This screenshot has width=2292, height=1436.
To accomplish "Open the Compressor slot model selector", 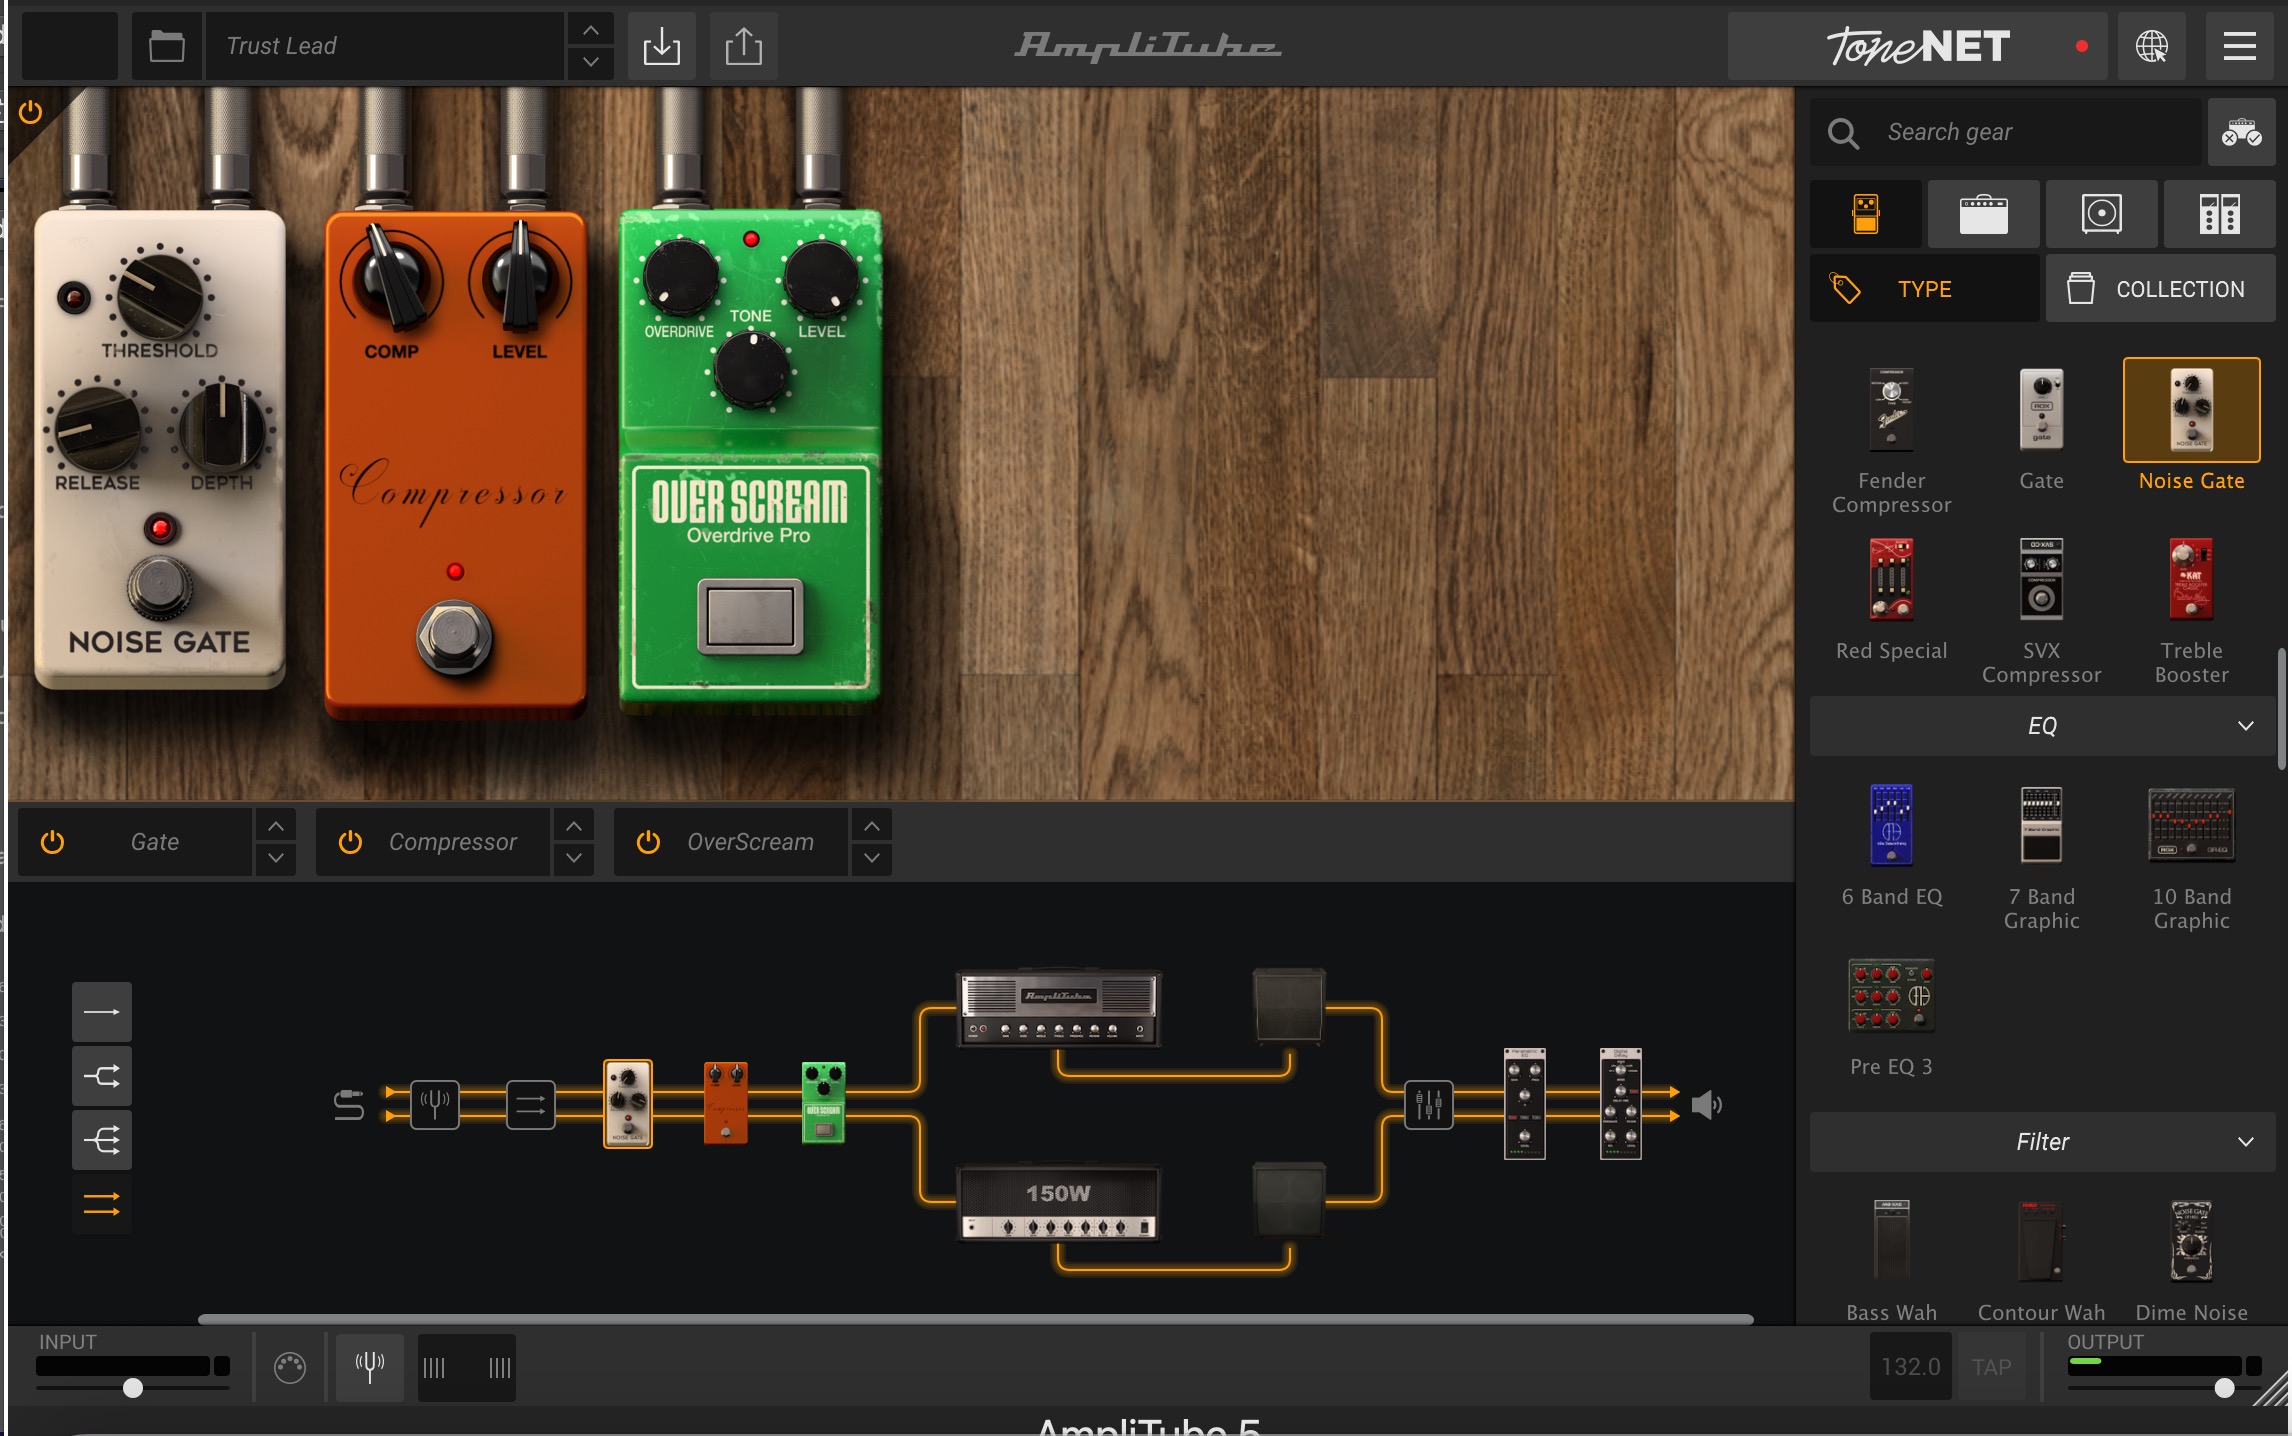I will (x=453, y=843).
